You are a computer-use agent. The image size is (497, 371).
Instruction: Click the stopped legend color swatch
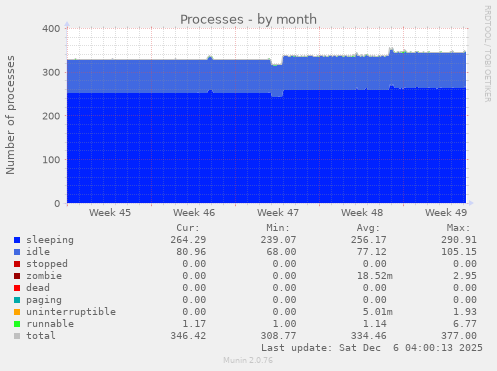17,264
